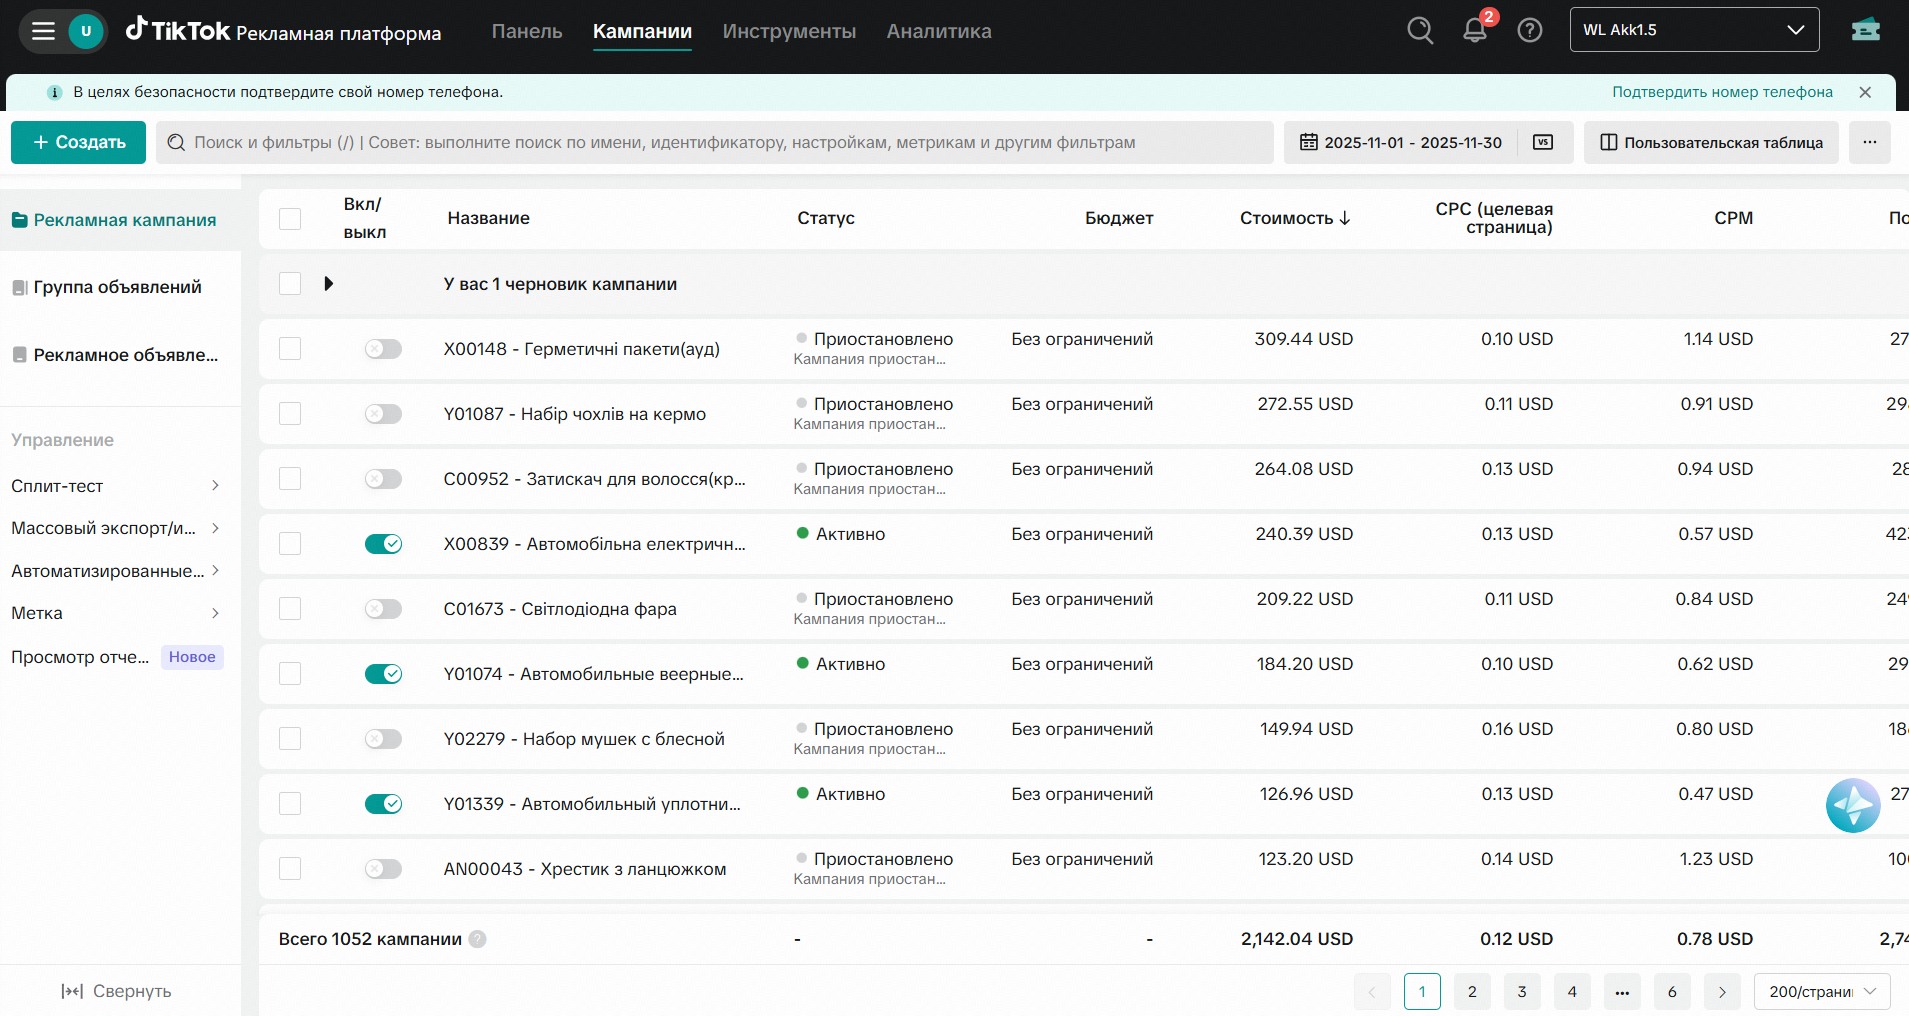Open the Инструменты menu
Viewport: 1909px width, 1016px height.
789,31
